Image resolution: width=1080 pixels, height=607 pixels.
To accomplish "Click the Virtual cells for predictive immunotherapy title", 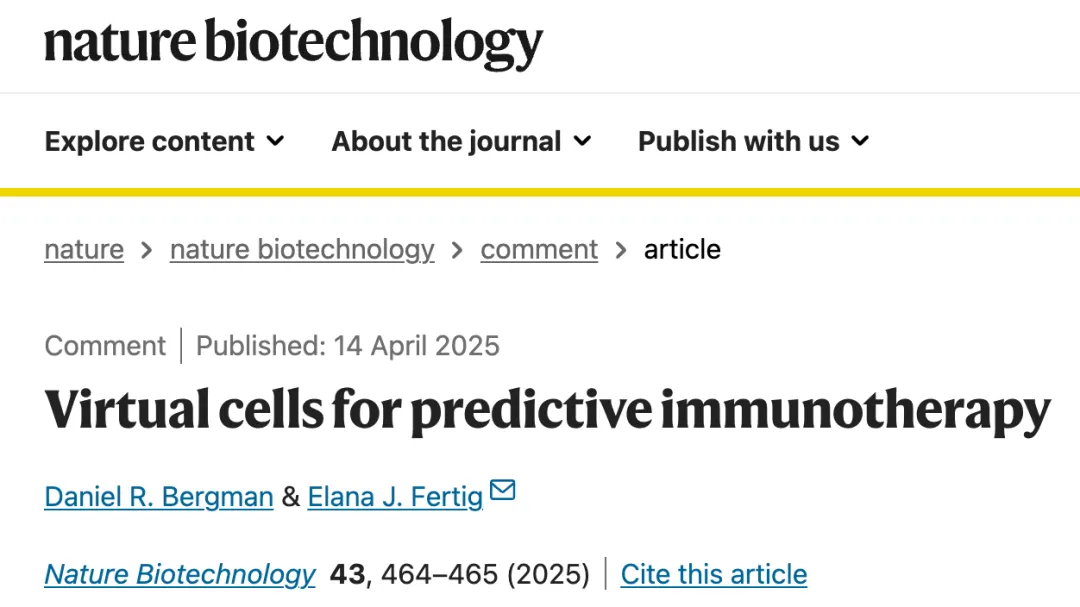I will pos(548,410).
